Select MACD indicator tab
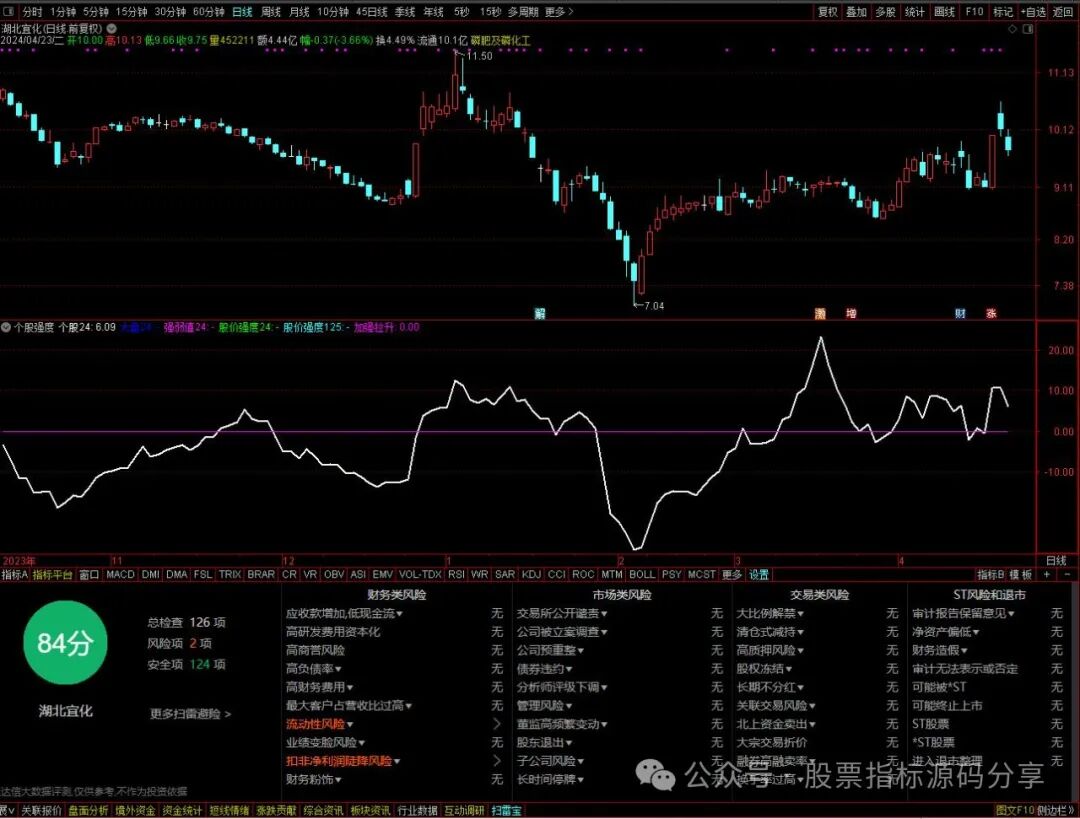 121,574
